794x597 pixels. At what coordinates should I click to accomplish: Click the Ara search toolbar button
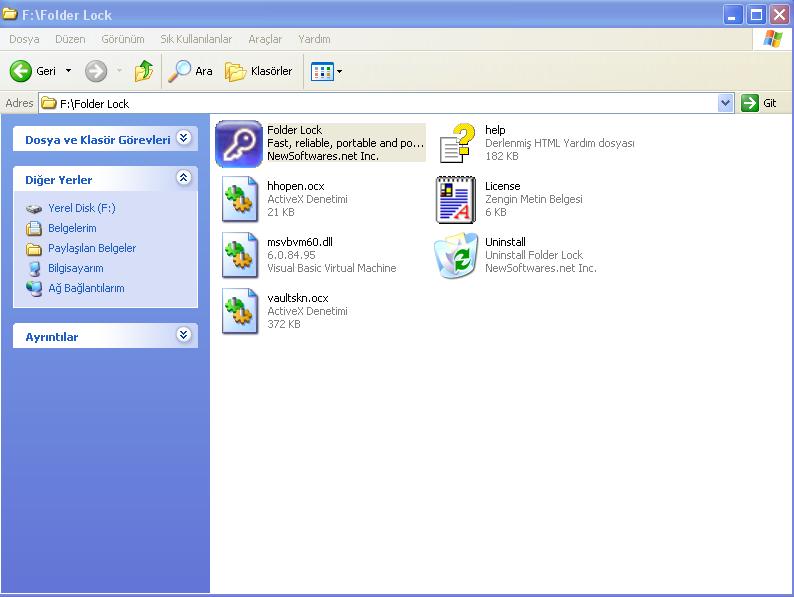click(x=191, y=71)
